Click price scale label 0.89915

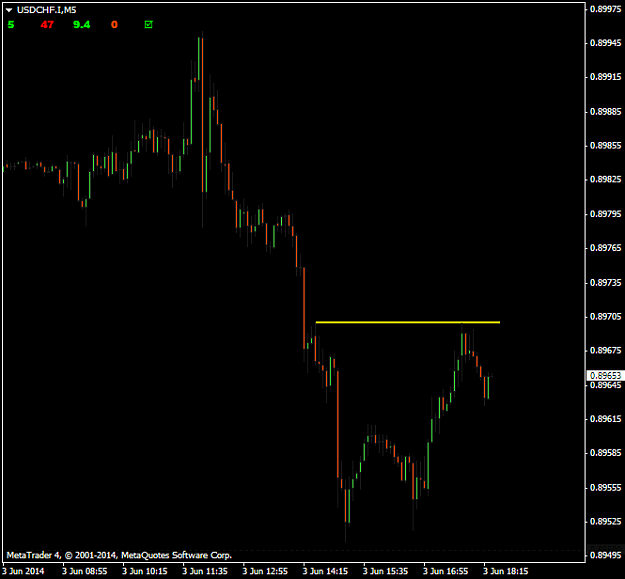click(605, 77)
